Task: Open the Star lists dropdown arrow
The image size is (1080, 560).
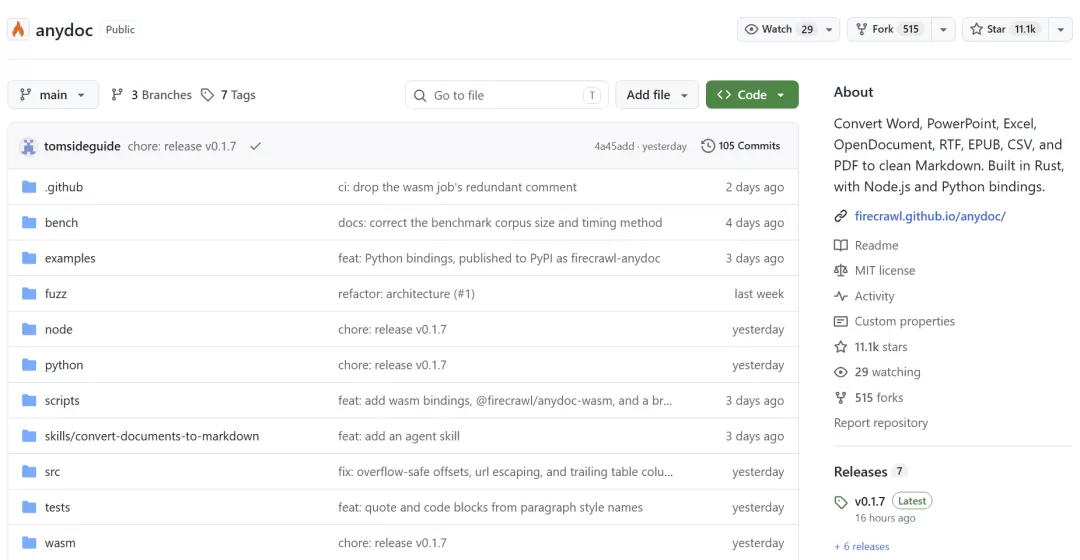Action: (x=1061, y=30)
